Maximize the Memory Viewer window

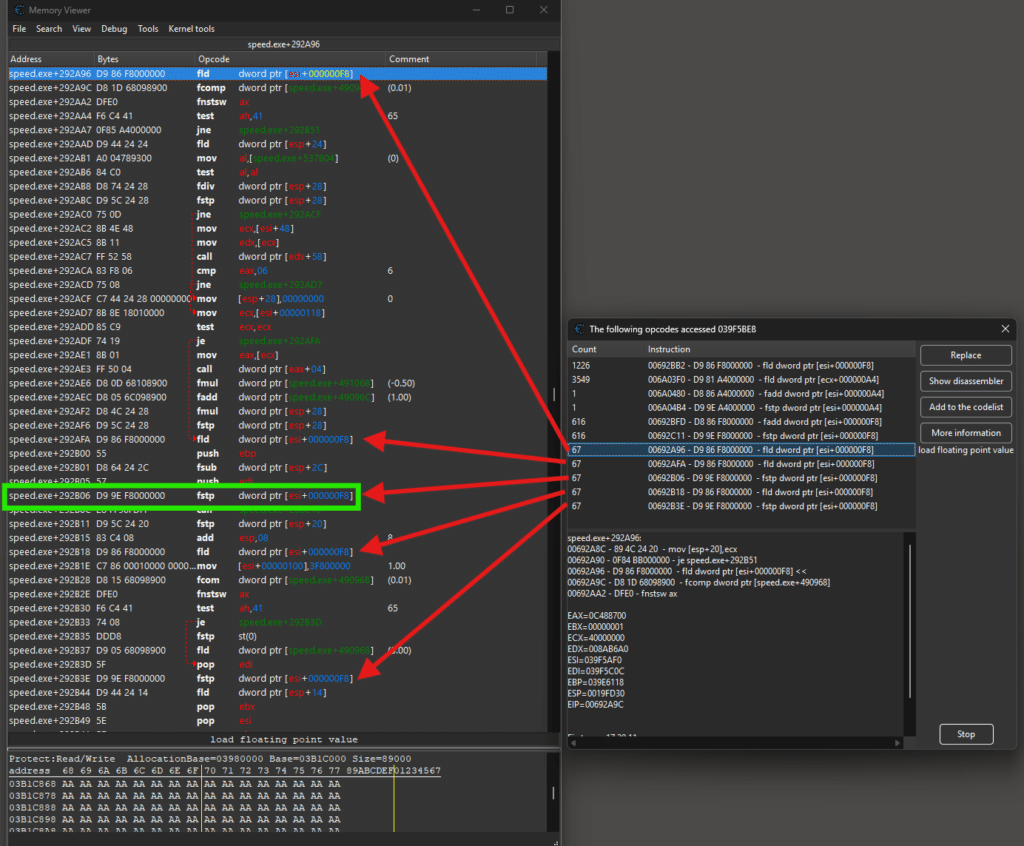[x=510, y=9]
